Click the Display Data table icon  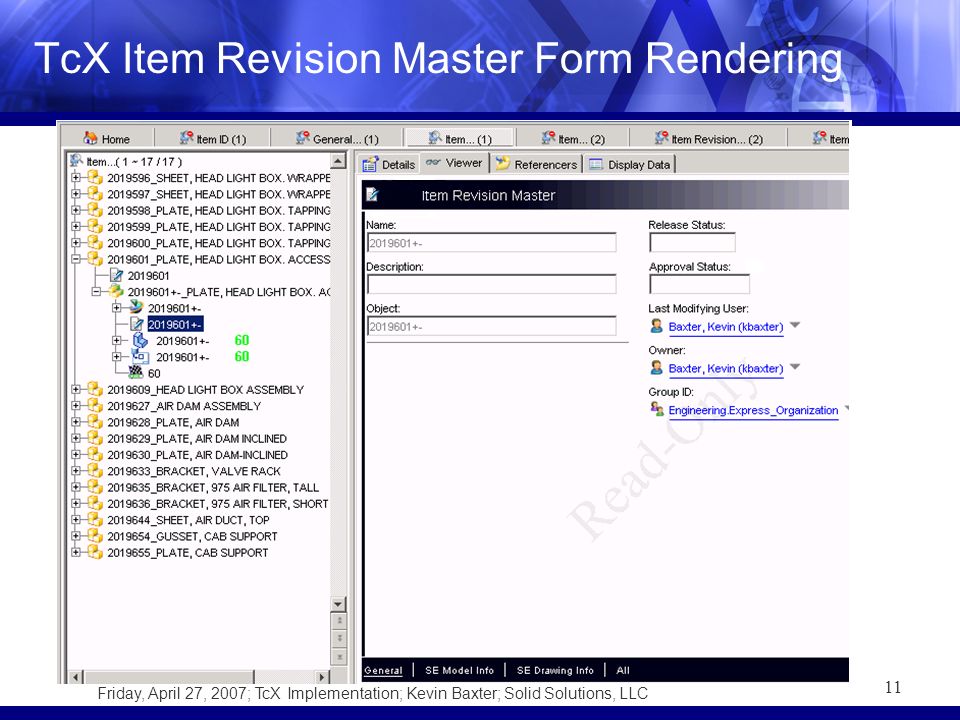(596, 164)
